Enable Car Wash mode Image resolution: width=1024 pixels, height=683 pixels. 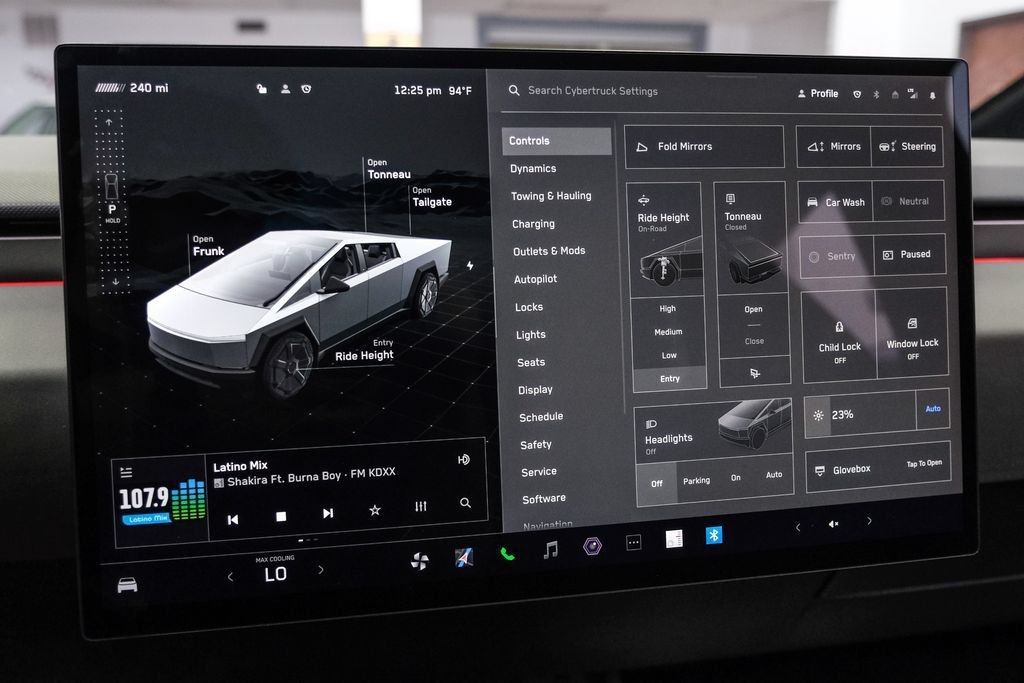point(835,202)
